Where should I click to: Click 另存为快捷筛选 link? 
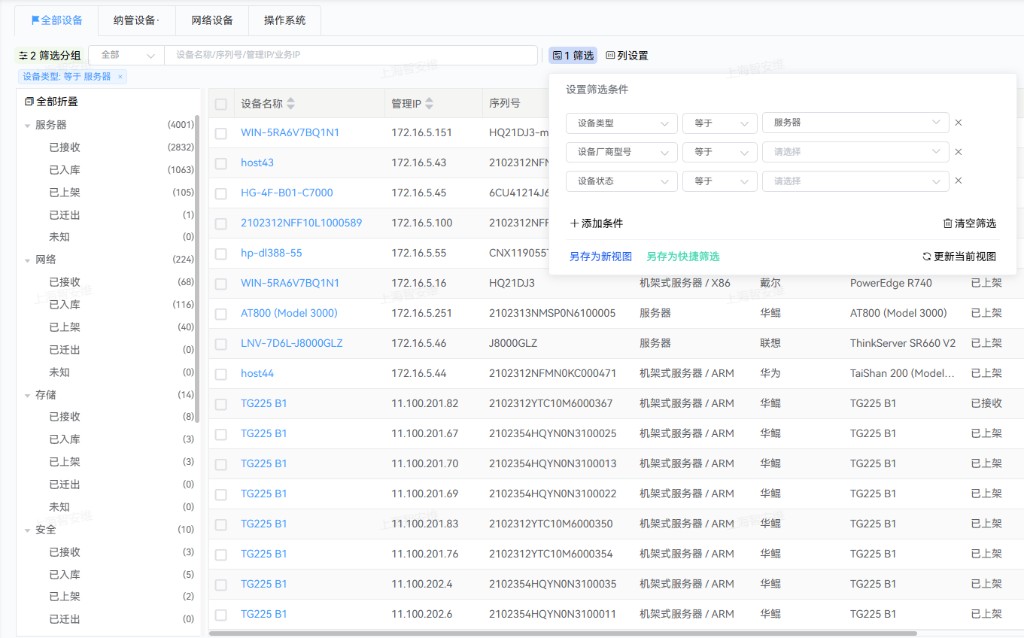click(x=682, y=257)
